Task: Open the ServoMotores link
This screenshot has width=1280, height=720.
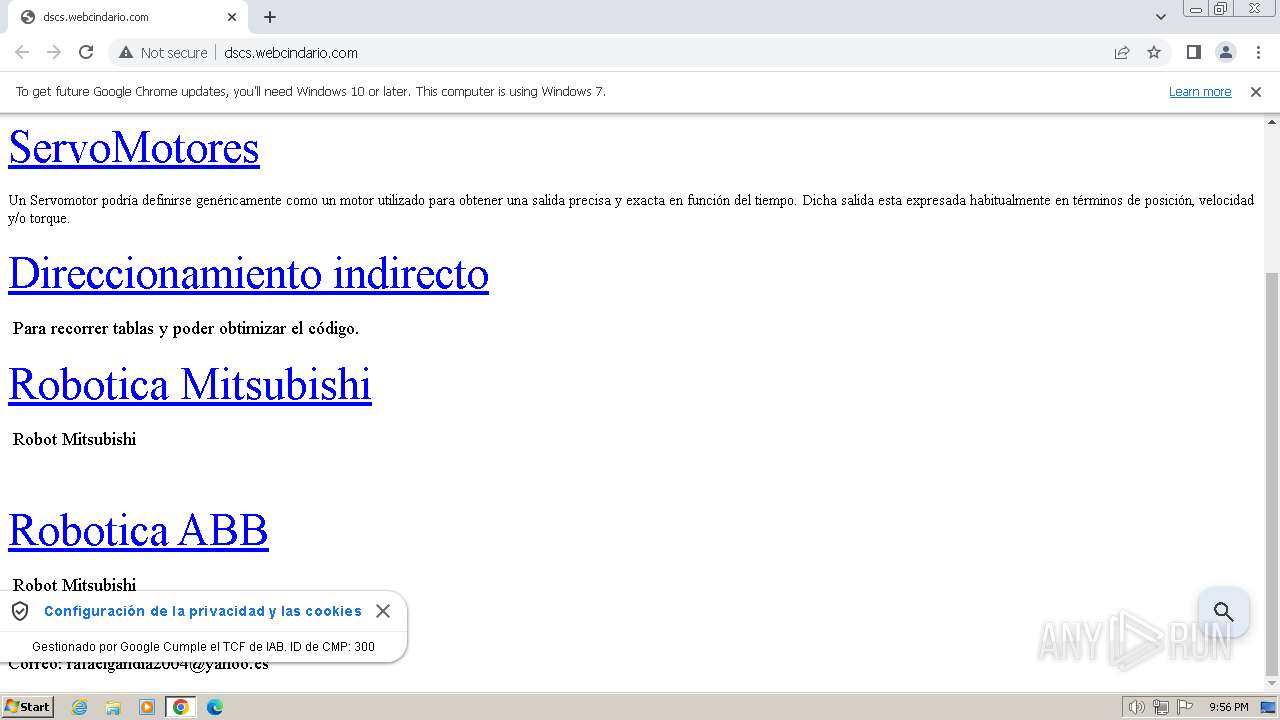Action: (x=134, y=148)
